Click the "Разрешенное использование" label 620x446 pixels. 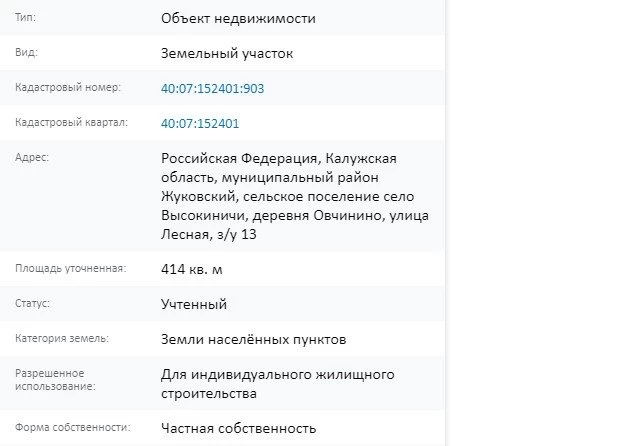pyautogui.click(x=56, y=379)
